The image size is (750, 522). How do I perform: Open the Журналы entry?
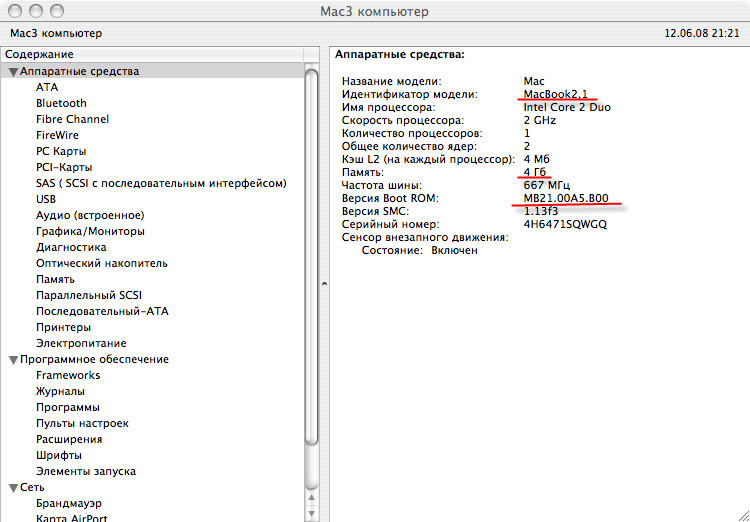60,391
